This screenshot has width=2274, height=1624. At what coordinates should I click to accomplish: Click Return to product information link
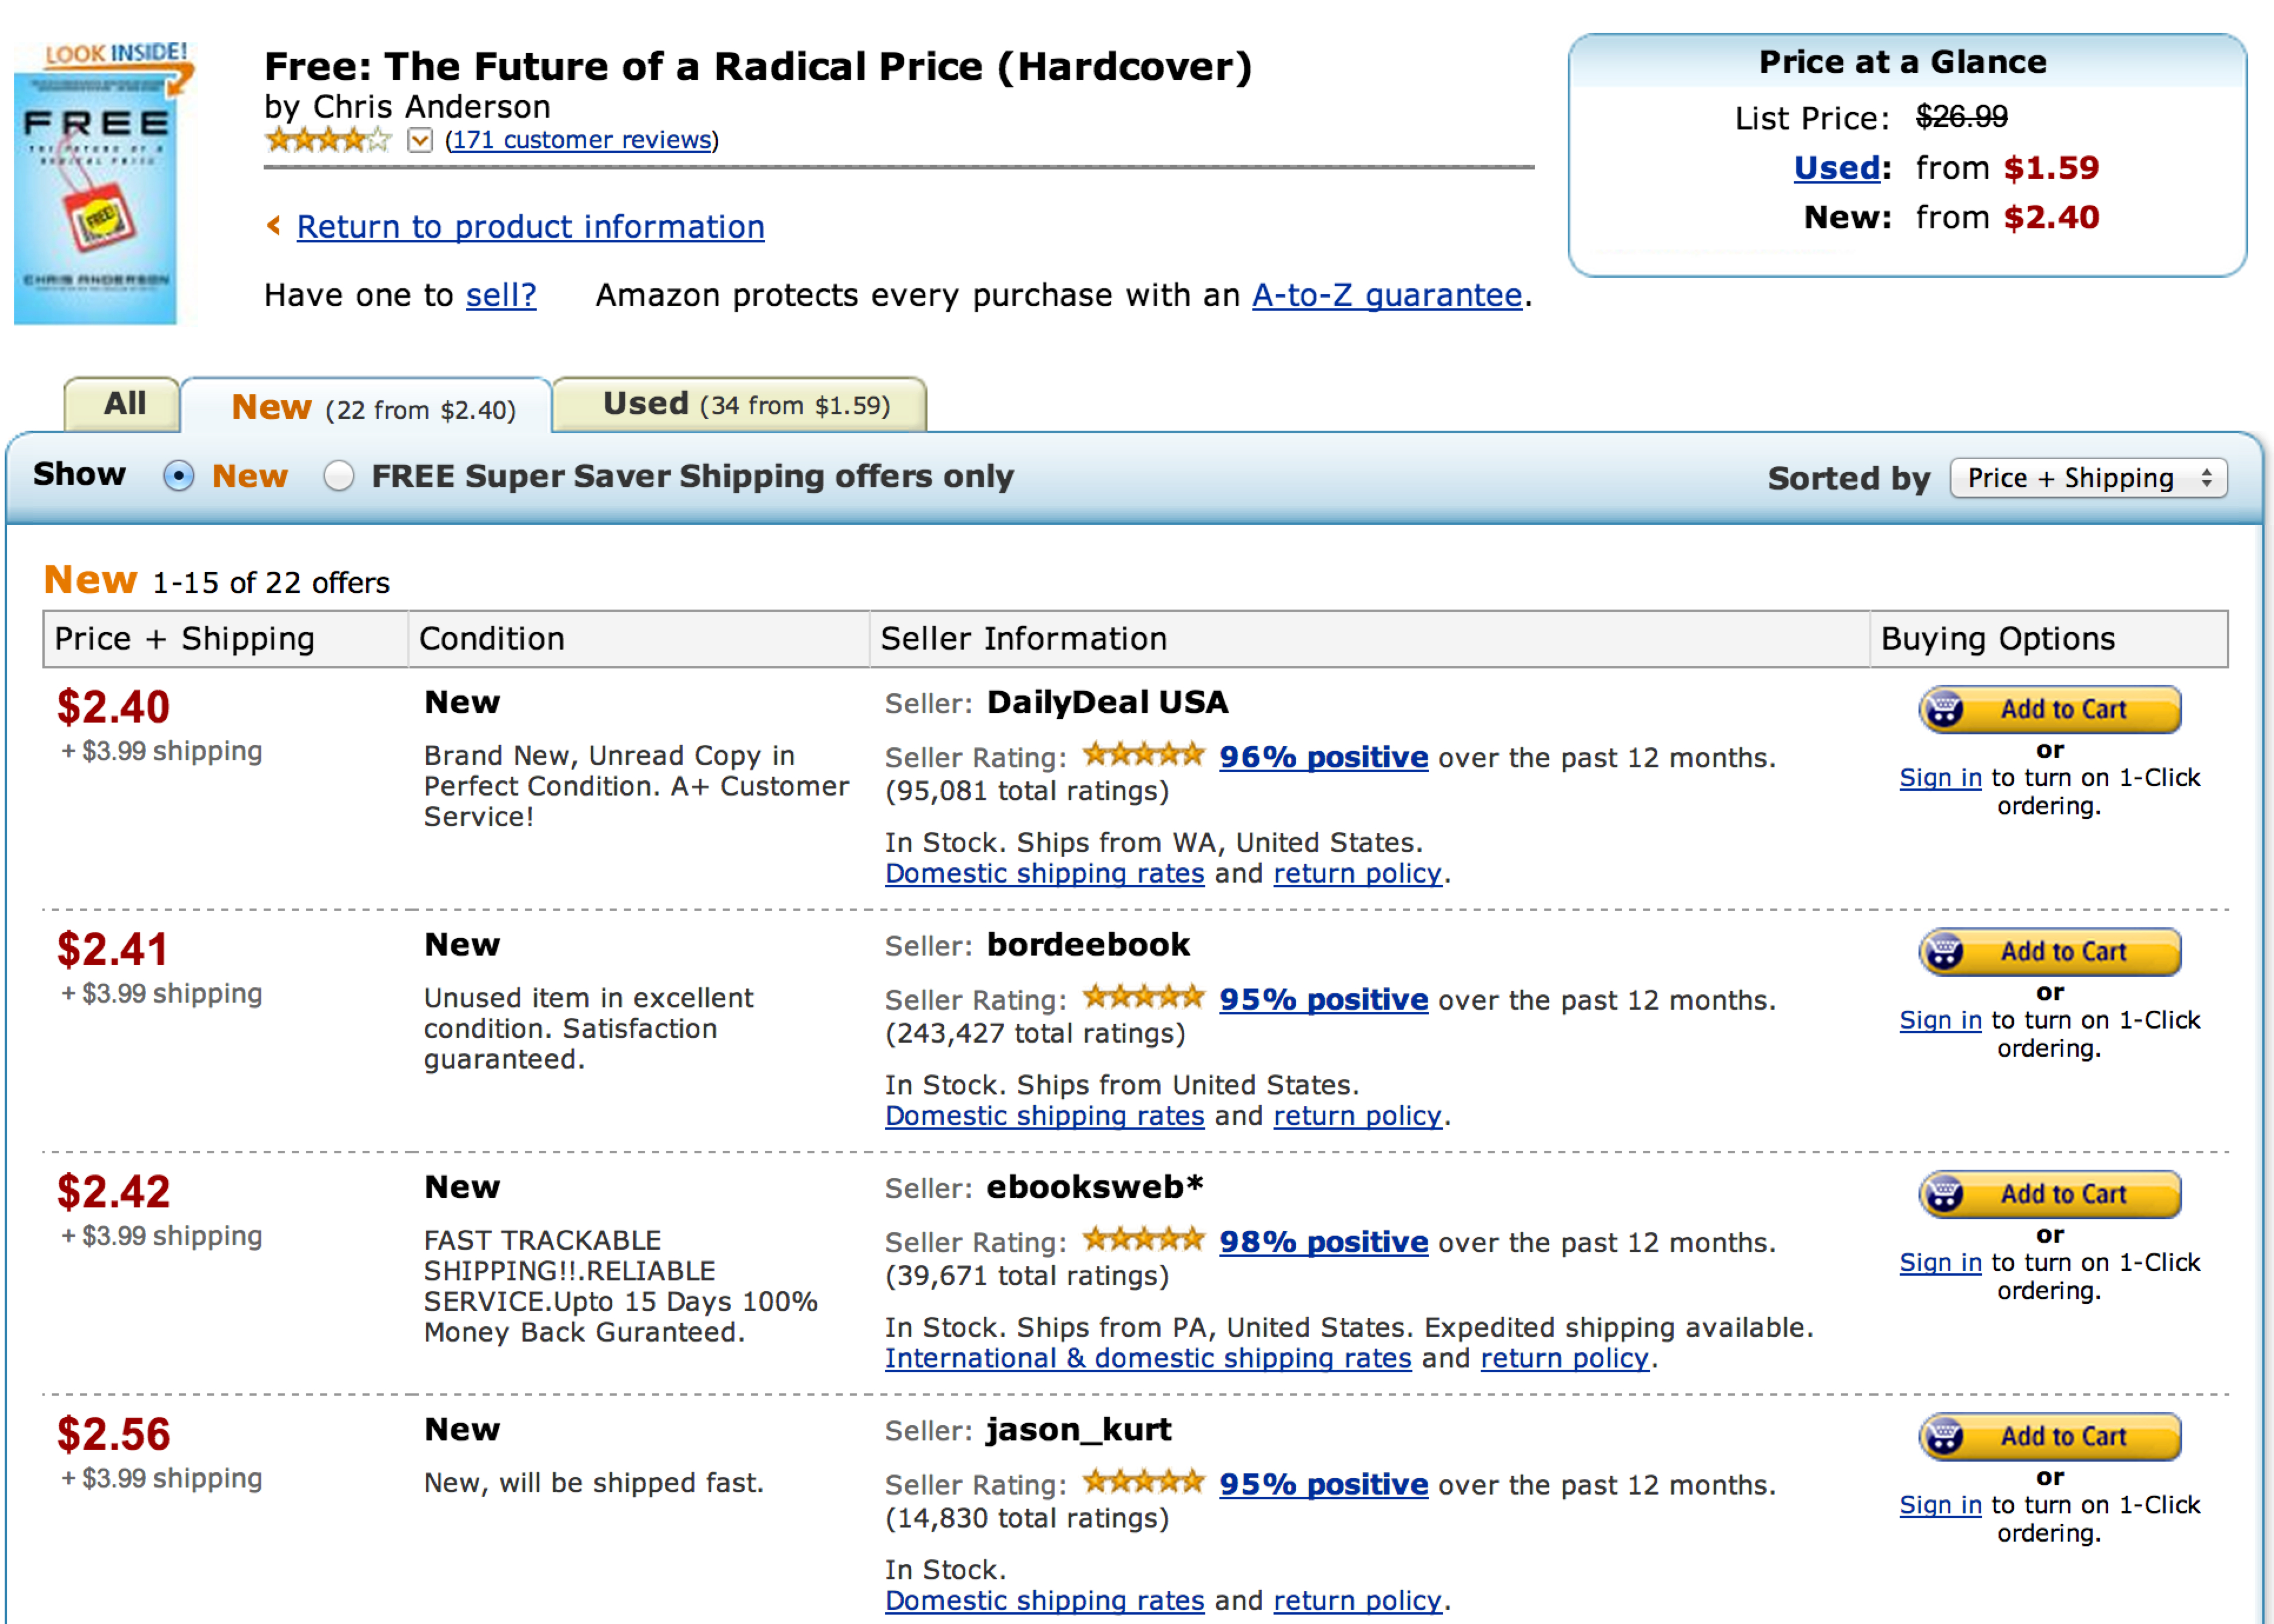pyautogui.click(x=530, y=227)
